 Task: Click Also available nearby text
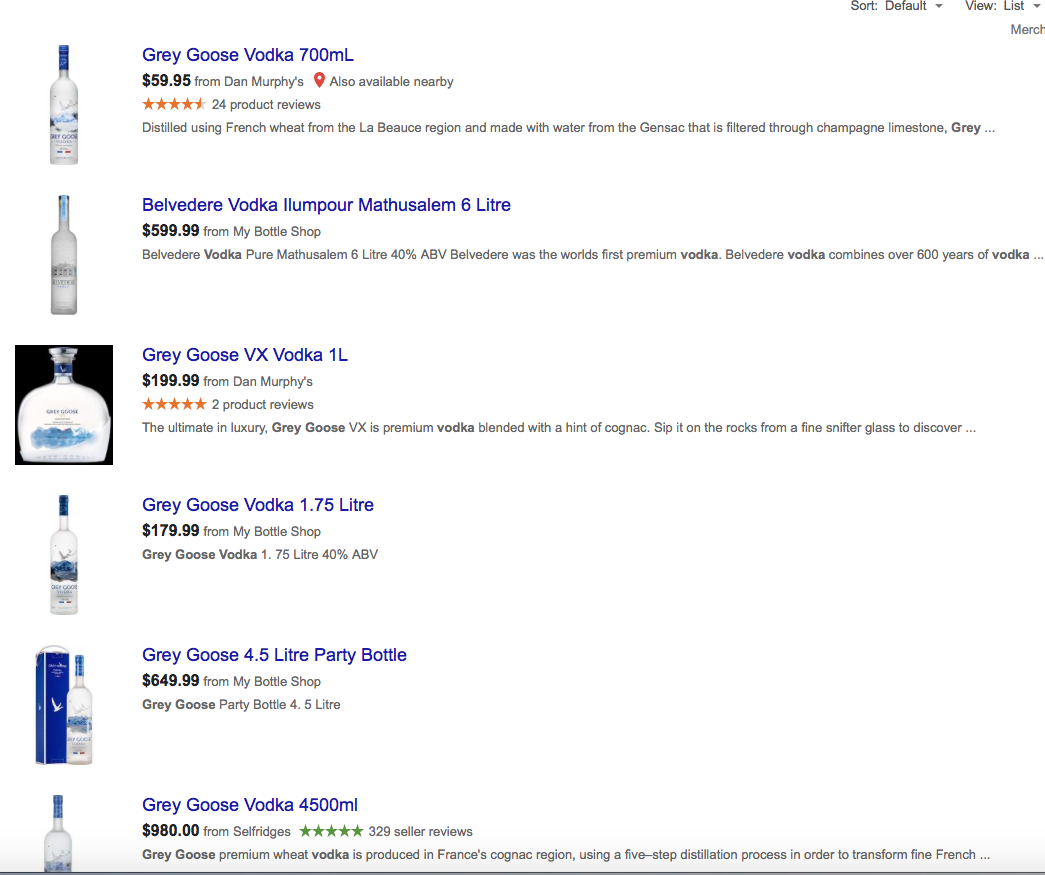[391, 81]
